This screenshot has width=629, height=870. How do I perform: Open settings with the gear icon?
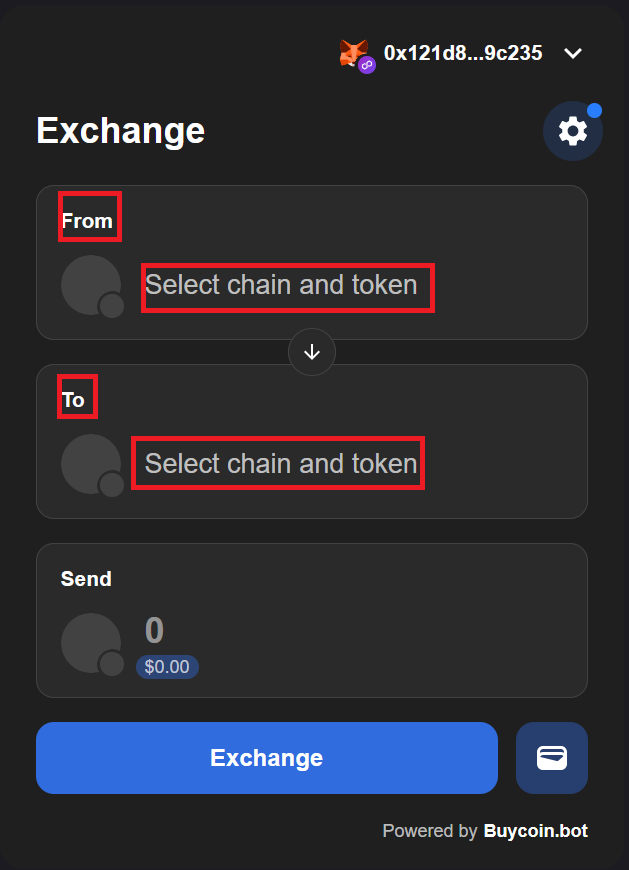573,131
